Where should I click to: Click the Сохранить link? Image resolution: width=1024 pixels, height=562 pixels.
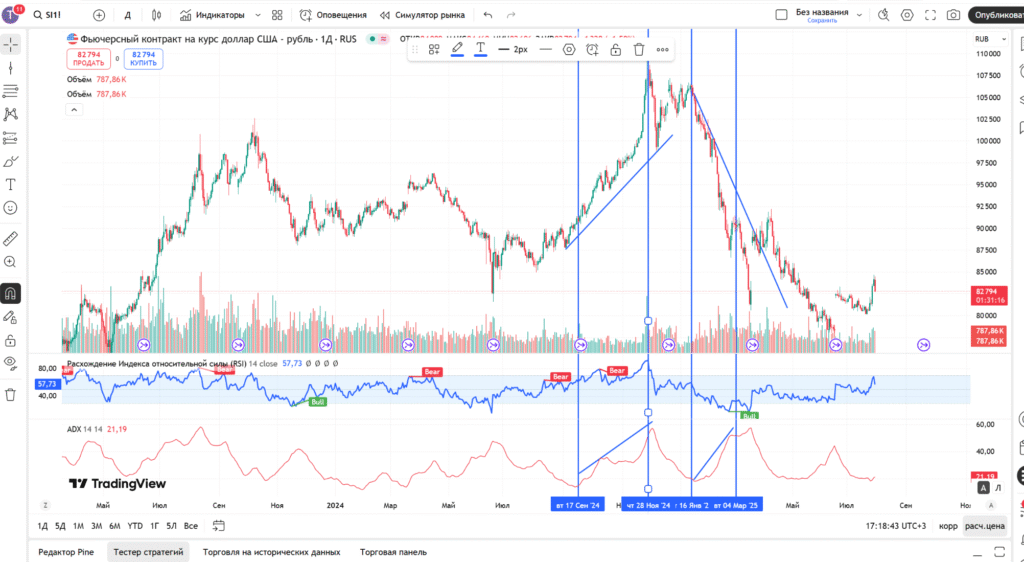(x=822, y=21)
